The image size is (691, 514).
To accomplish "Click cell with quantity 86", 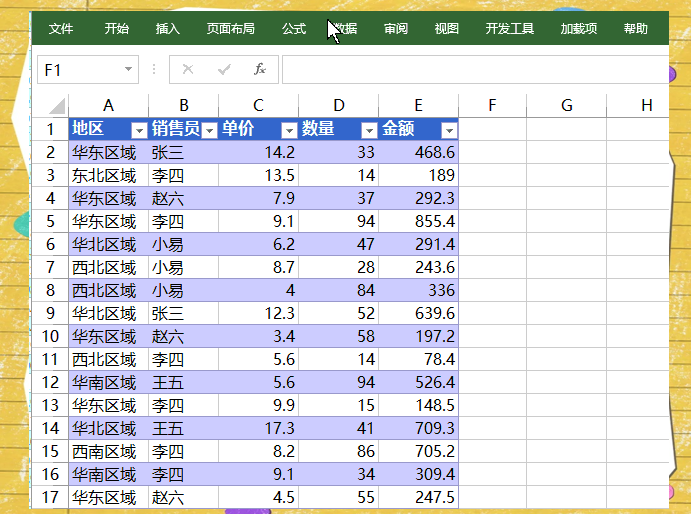I will pyautogui.click(x=338, y=451).
